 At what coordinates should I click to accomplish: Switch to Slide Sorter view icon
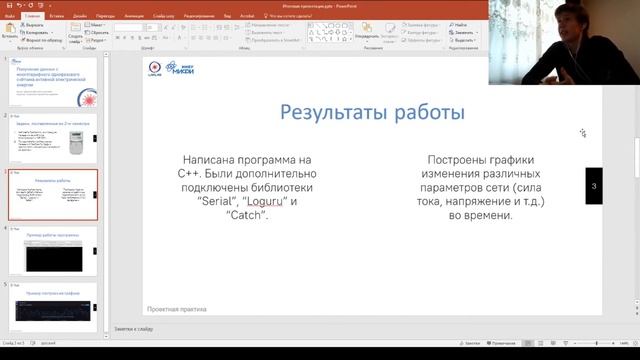click(540, 343)
